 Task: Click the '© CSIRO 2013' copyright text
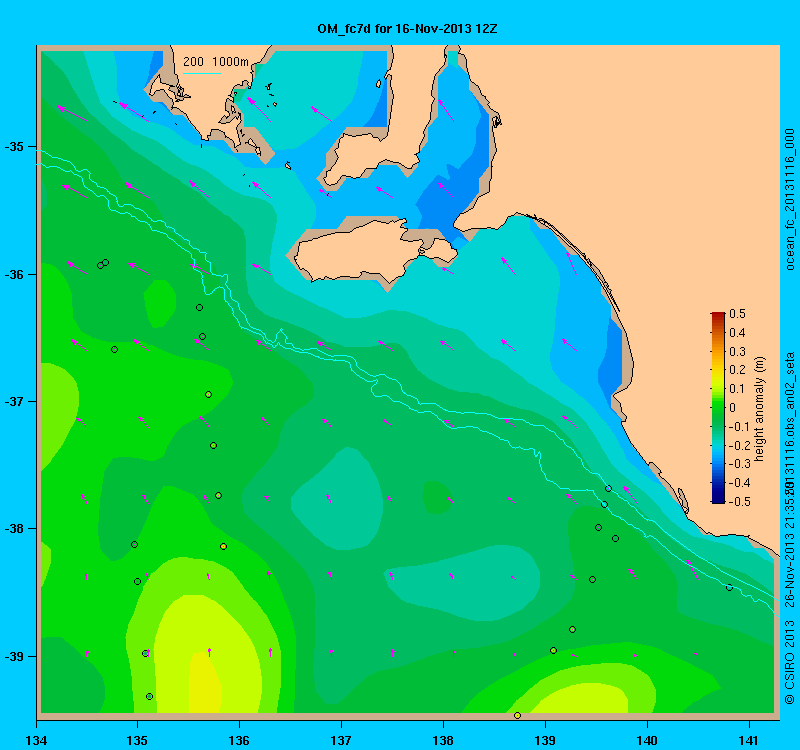click(x=790, y=662)
